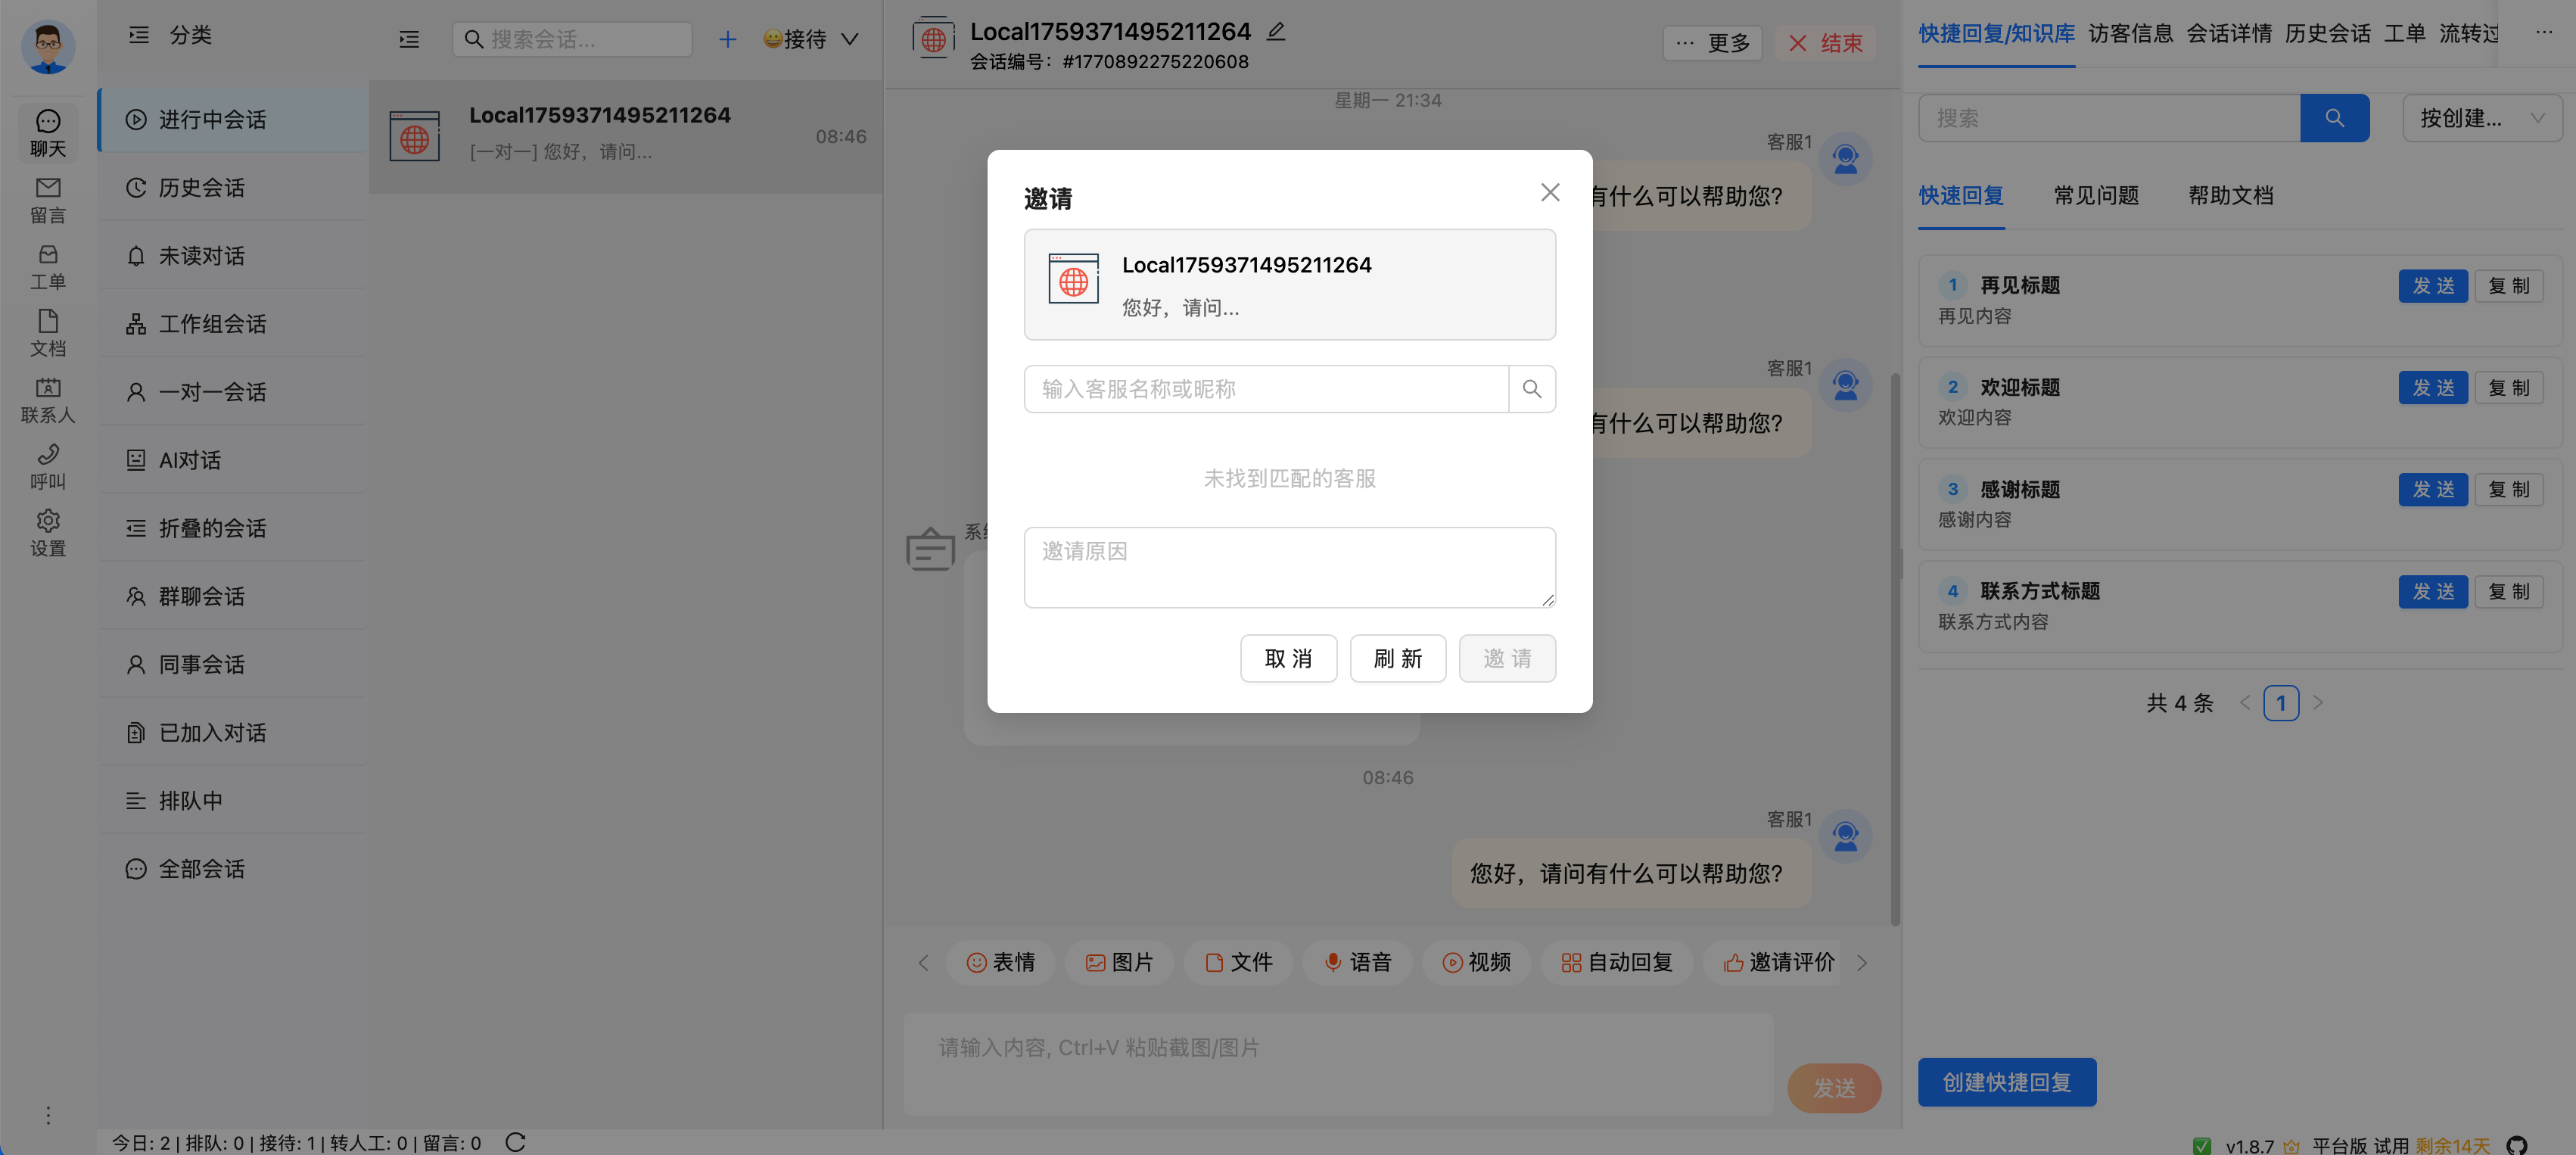The height and width of the screenshot is (1155, 2576).
Task: Select the 语音 voice message icon
Action: click(1357, 962)
